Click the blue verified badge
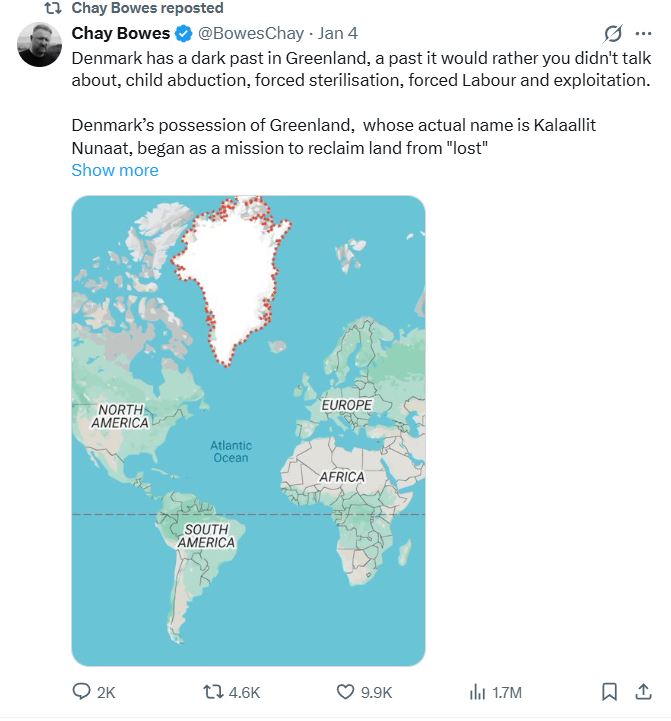671x721 pixels. pos(185,33)
